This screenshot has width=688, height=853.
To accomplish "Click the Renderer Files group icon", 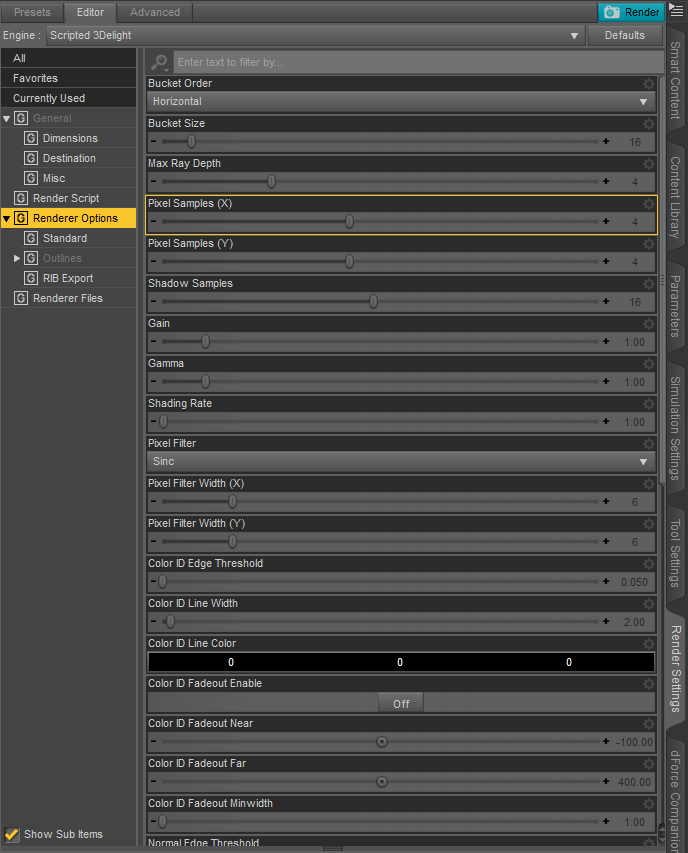I will click(x=21, y=298).
